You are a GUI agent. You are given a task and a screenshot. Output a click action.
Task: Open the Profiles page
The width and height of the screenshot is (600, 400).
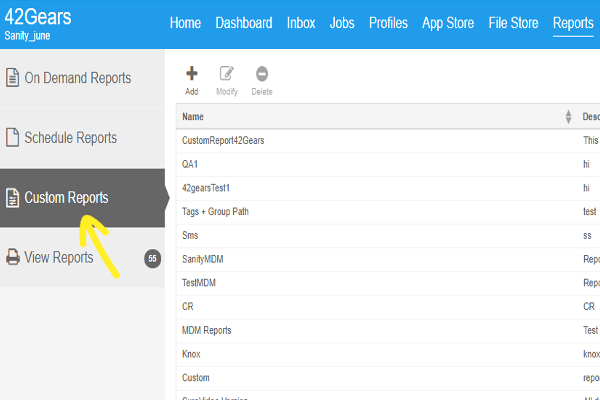click(x=388, y=23)
